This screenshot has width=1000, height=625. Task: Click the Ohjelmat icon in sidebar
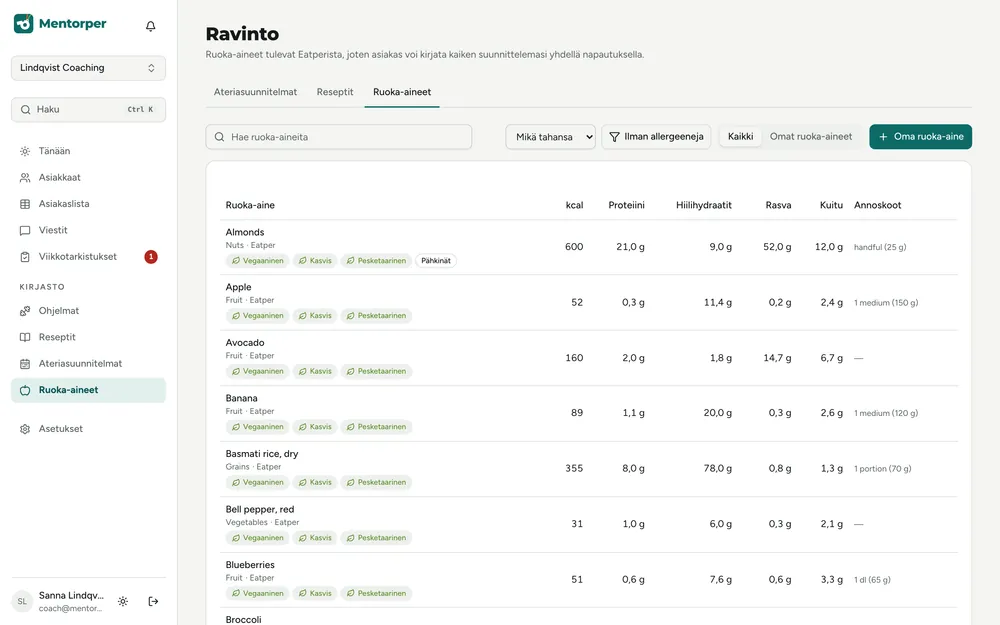(25, 311)
